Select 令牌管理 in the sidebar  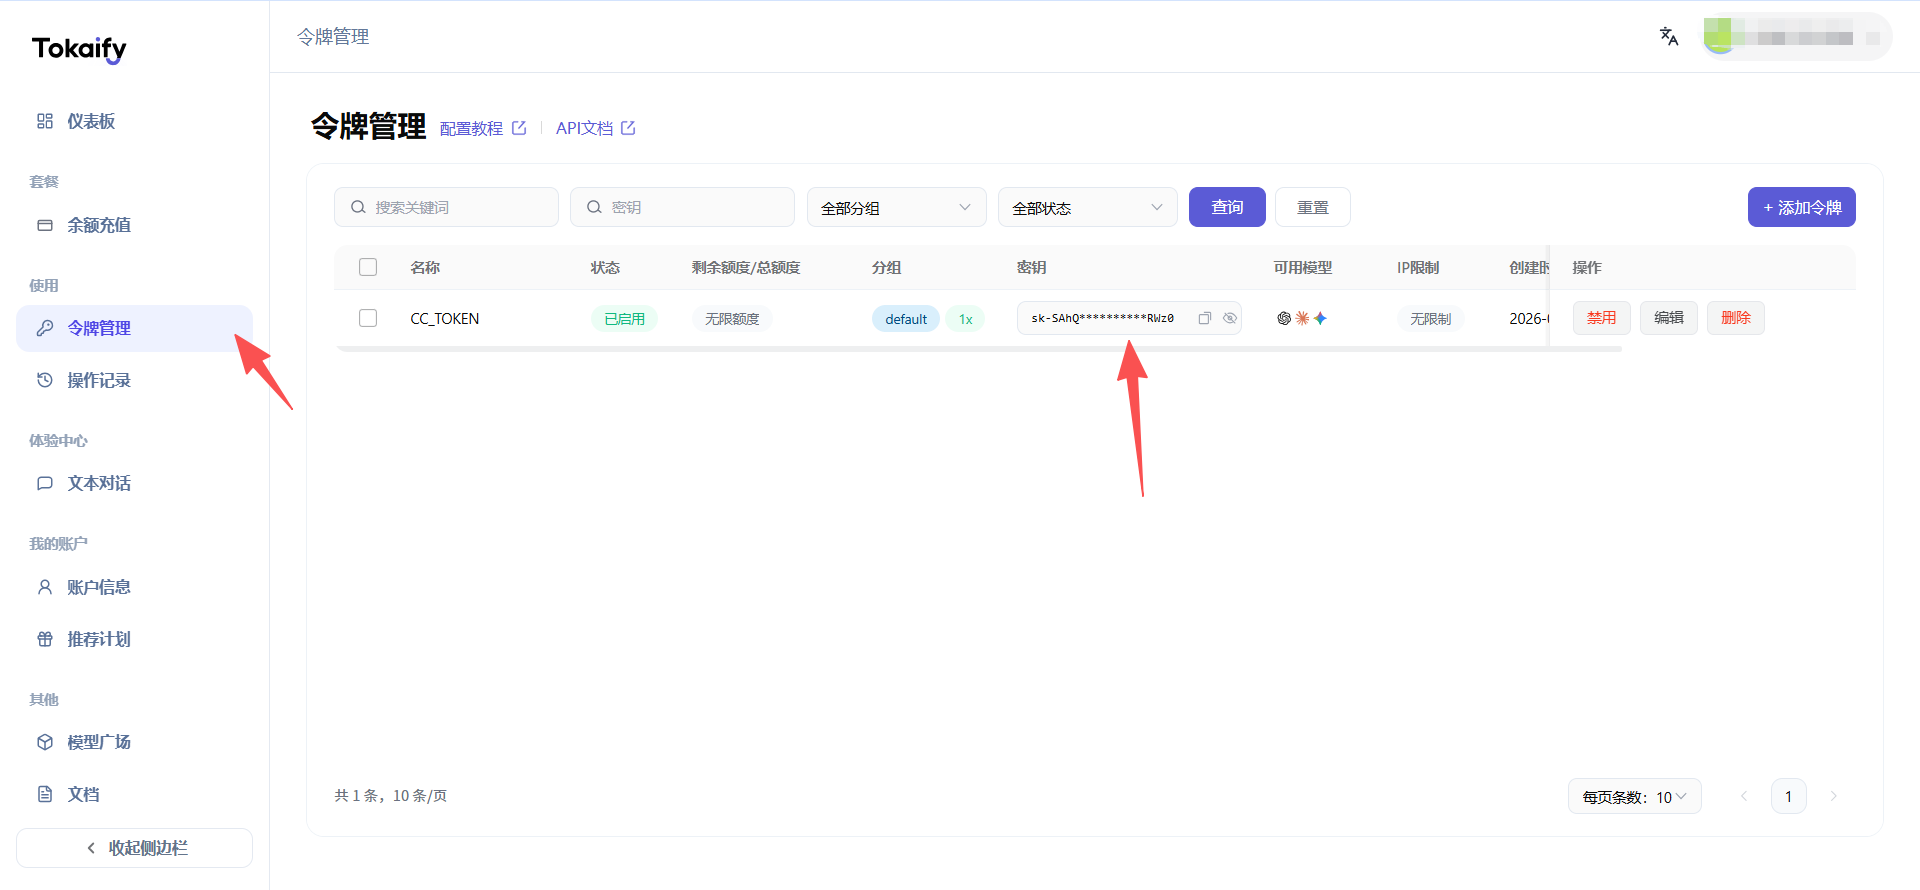coord(135,328)
